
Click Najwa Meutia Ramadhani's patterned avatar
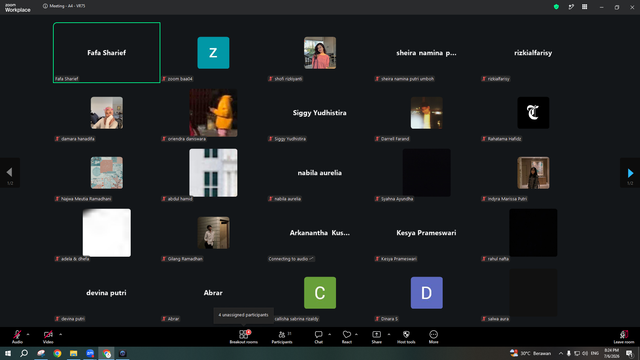pos(107,173)
